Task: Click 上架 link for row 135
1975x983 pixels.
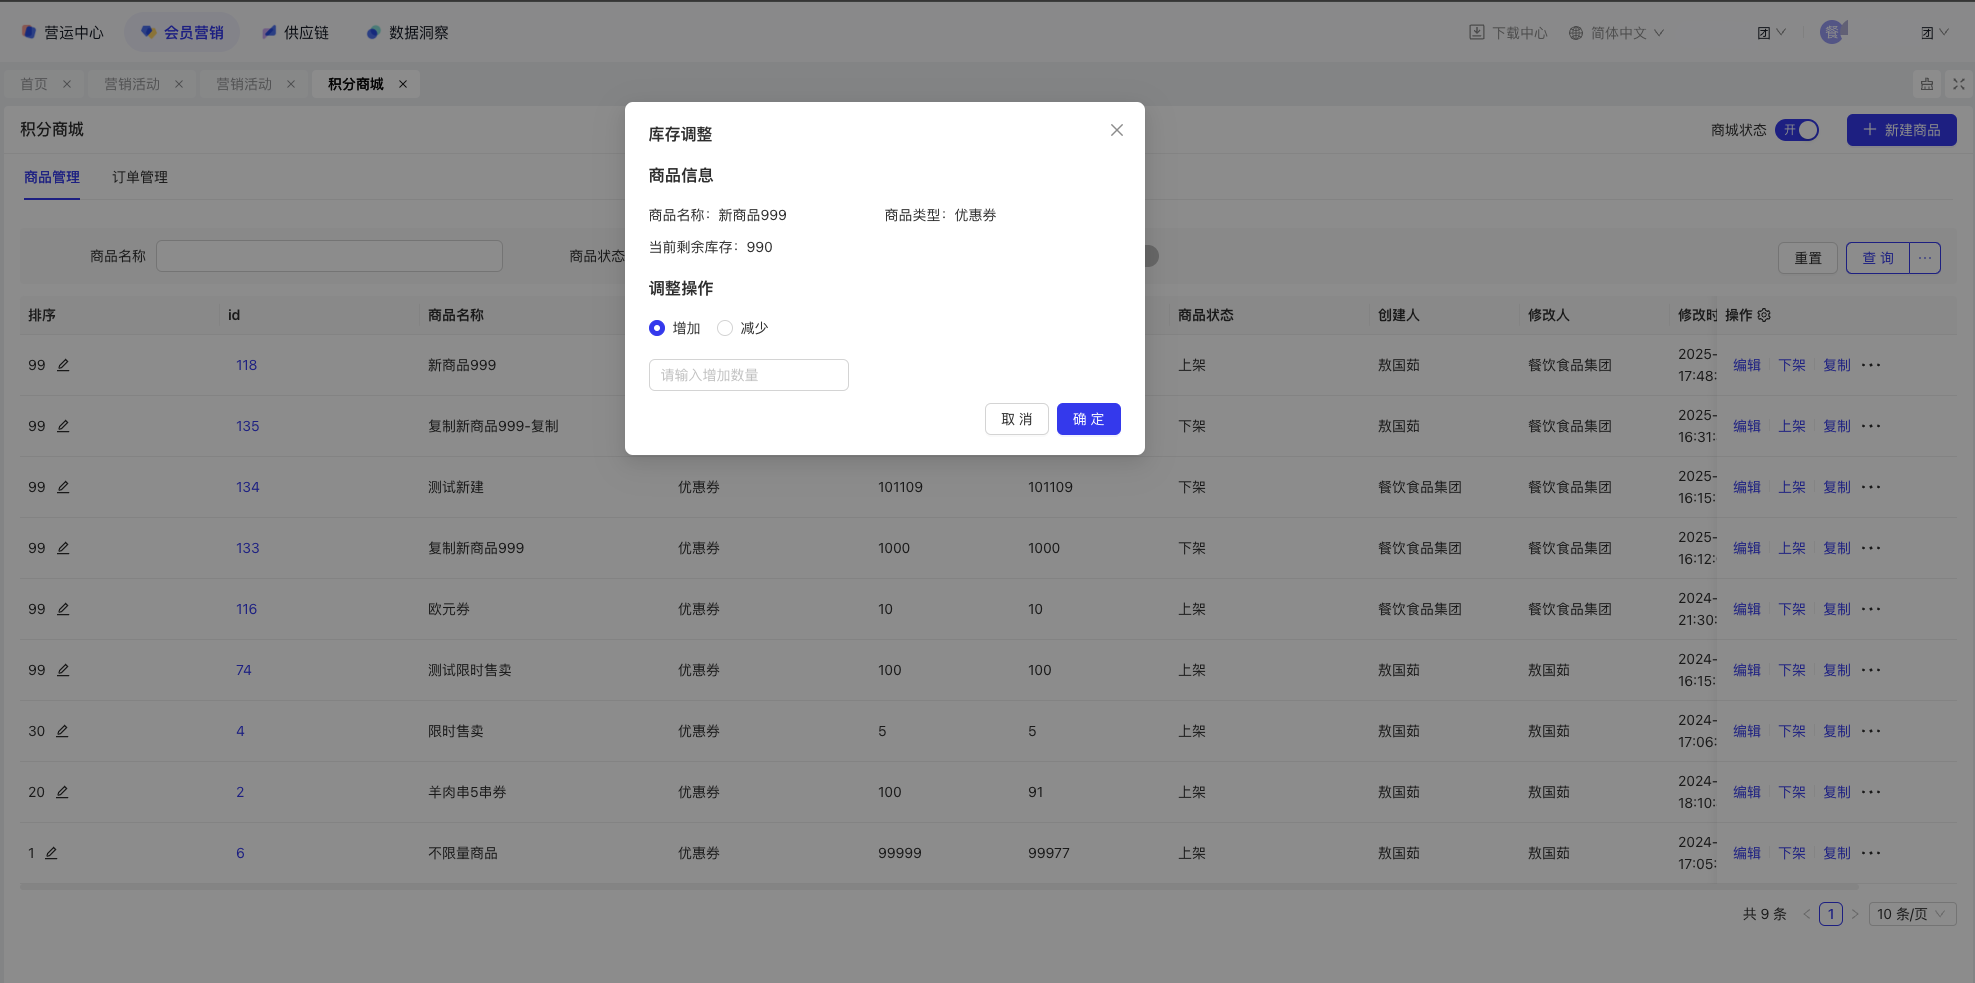Action: tap(1792, 426)
